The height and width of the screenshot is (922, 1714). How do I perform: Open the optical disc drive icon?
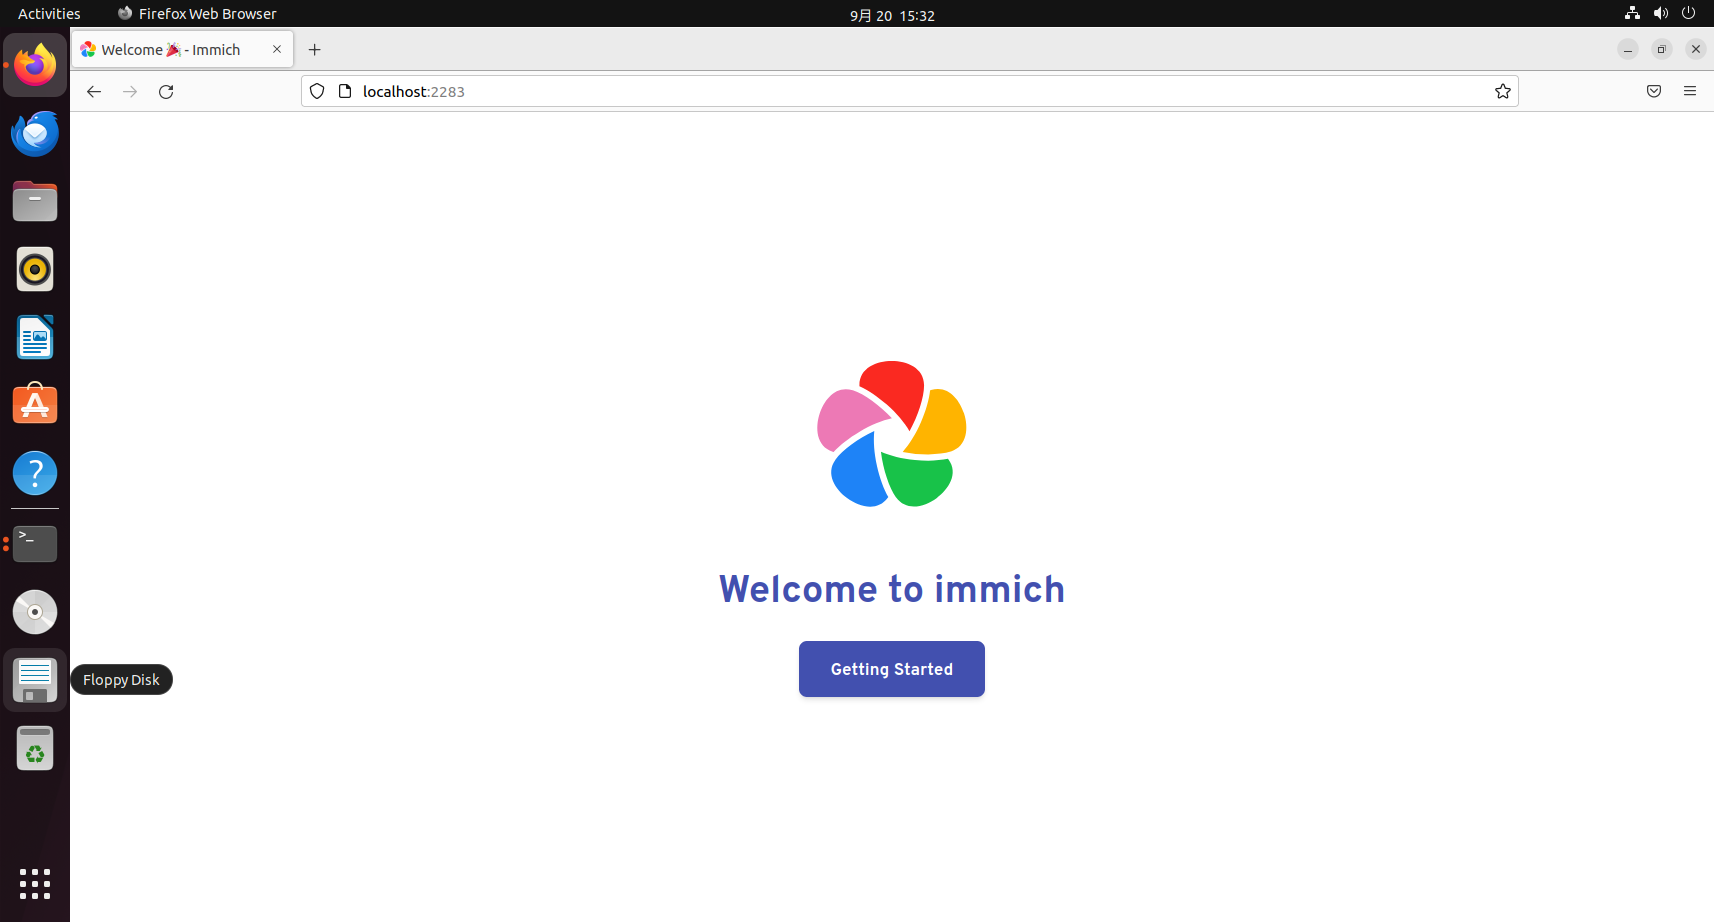point(35,612)
